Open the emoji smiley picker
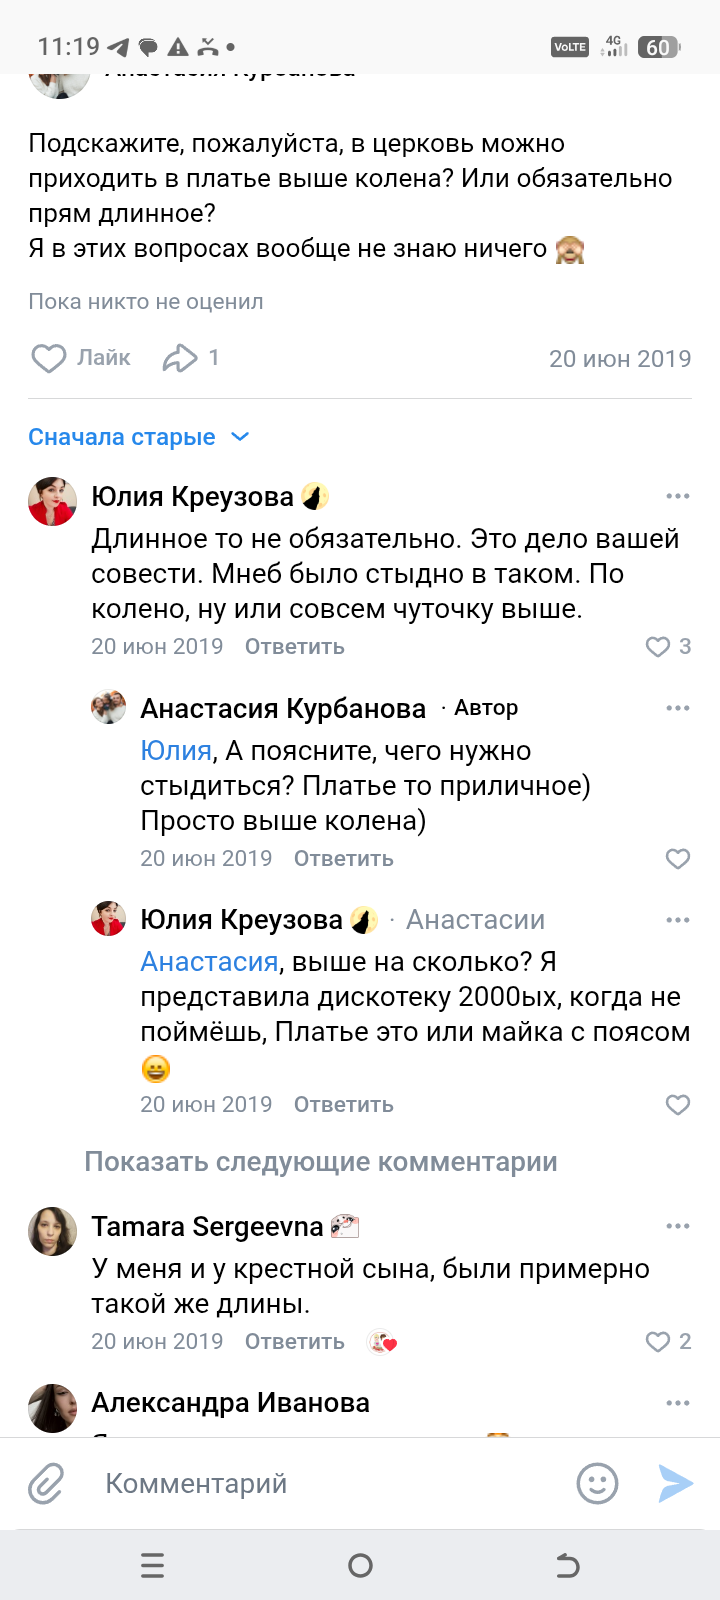 (x=597, y=1484)
